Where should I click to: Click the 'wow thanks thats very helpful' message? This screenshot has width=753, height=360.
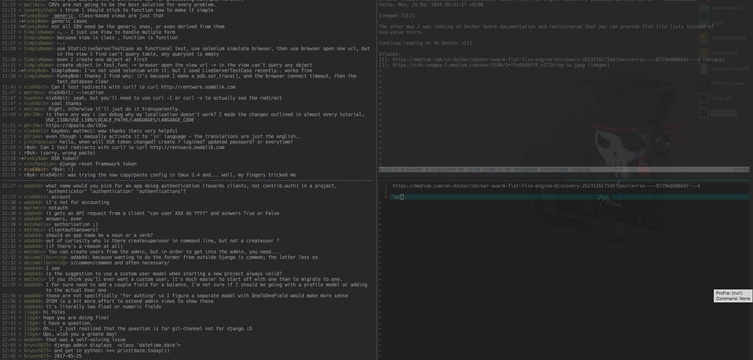coord(114,131)
